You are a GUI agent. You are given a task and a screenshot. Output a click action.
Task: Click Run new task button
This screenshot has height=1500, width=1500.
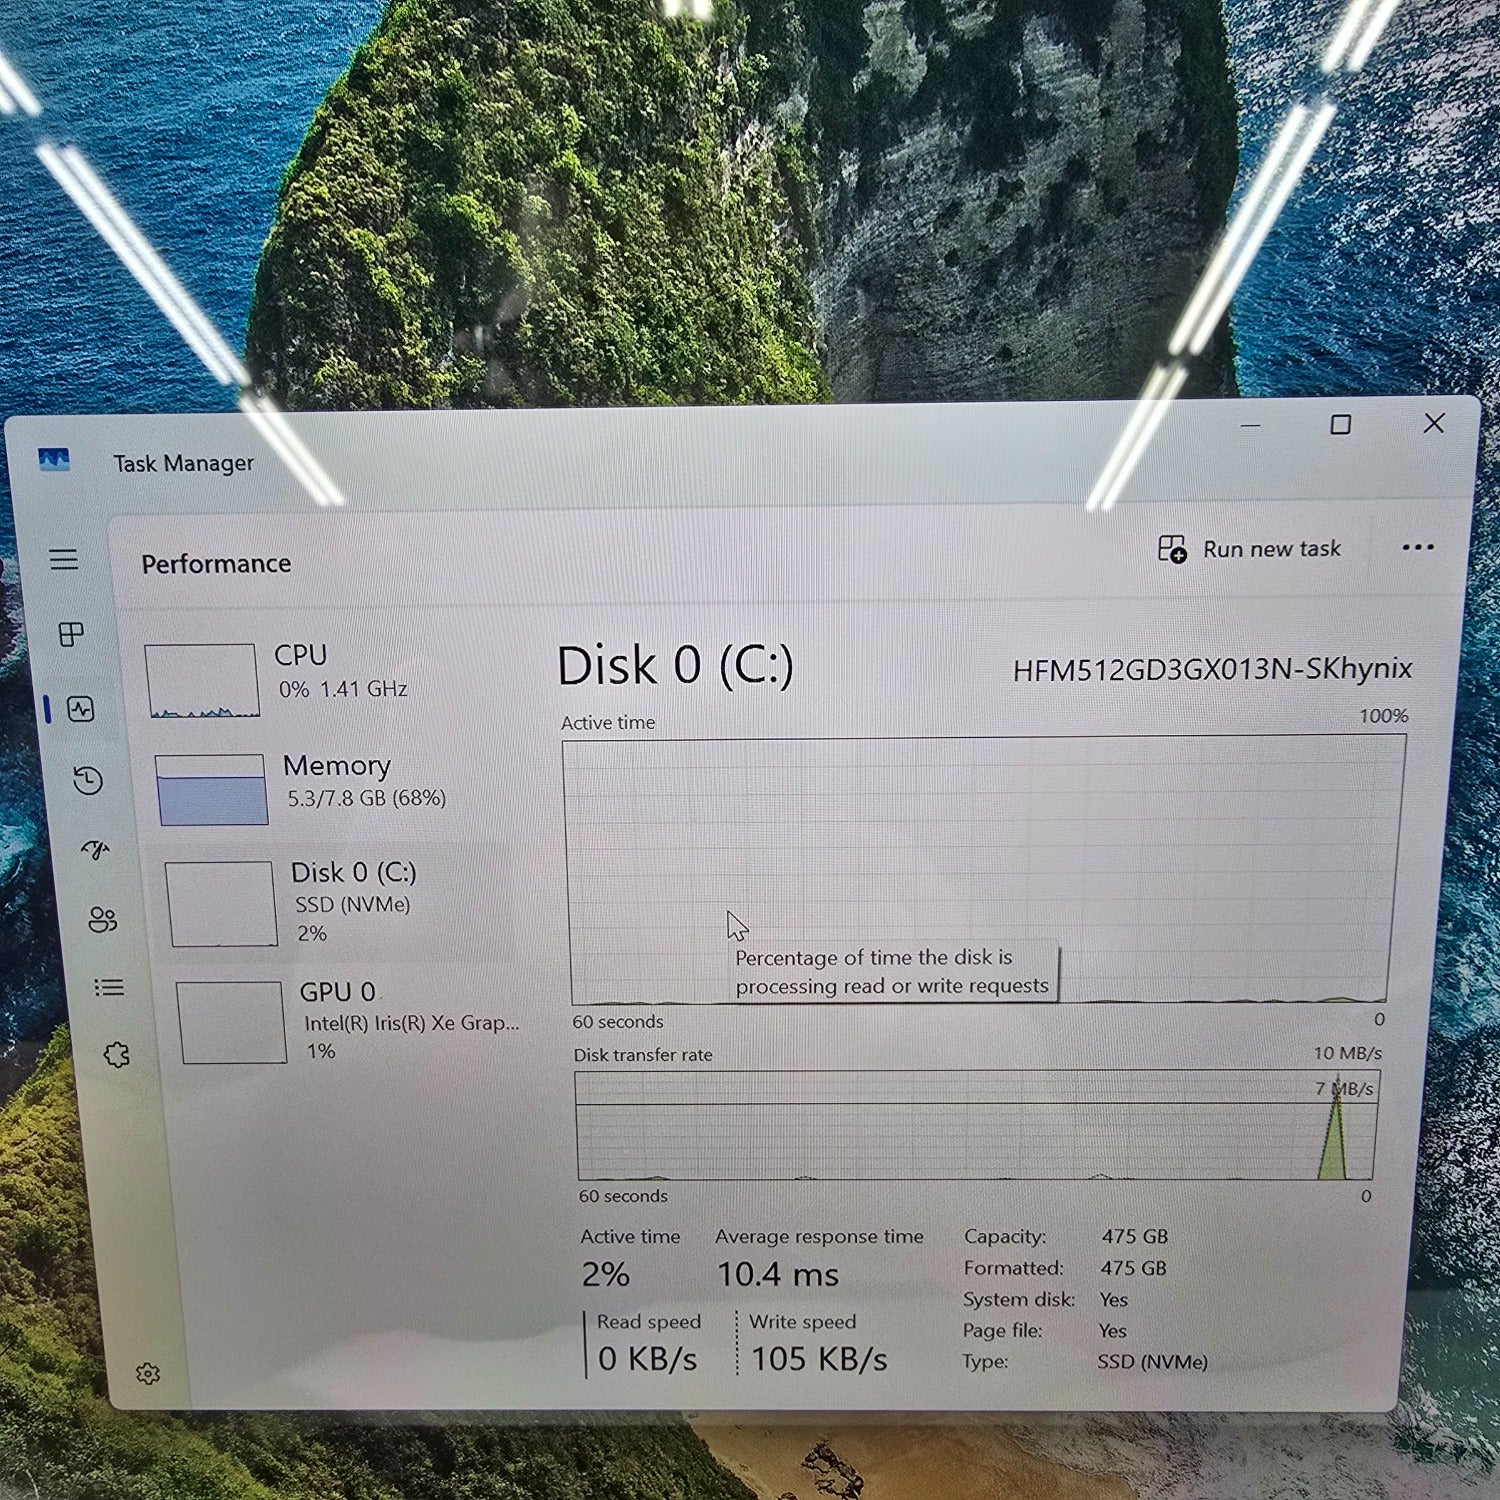(x=1250, y=549)
